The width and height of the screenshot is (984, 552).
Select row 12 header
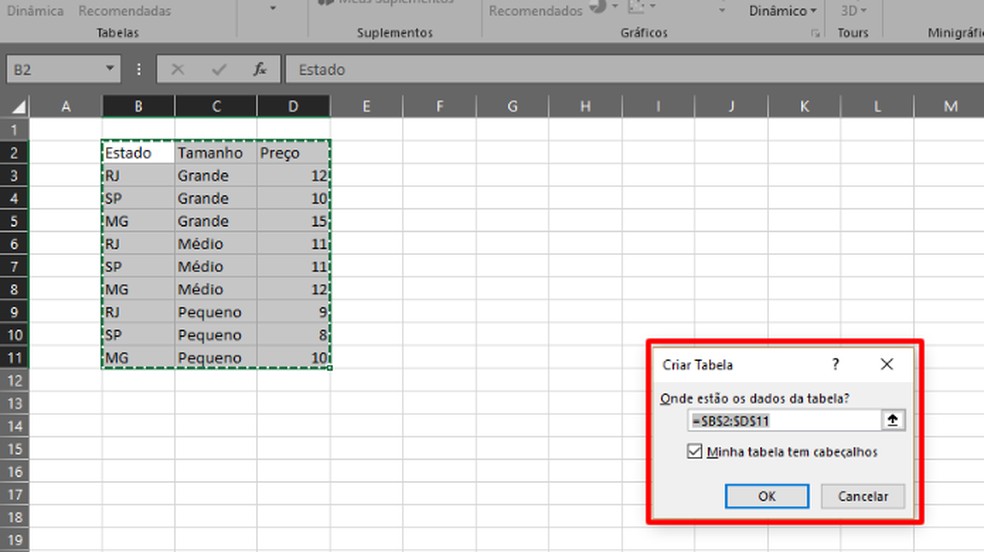[14, 380]
